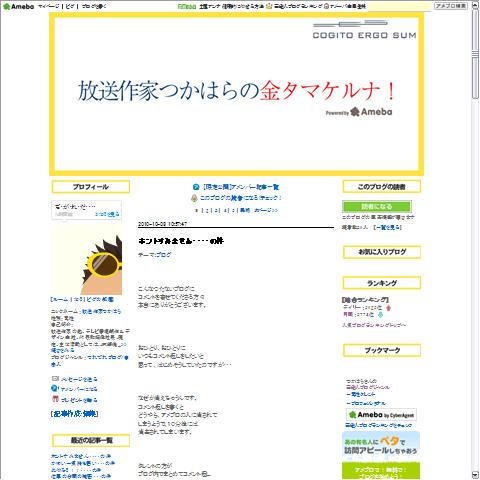This screenshot has height=480, width=480.
Task: Open ピグ link in the top bar
Action: click(70, 6)
